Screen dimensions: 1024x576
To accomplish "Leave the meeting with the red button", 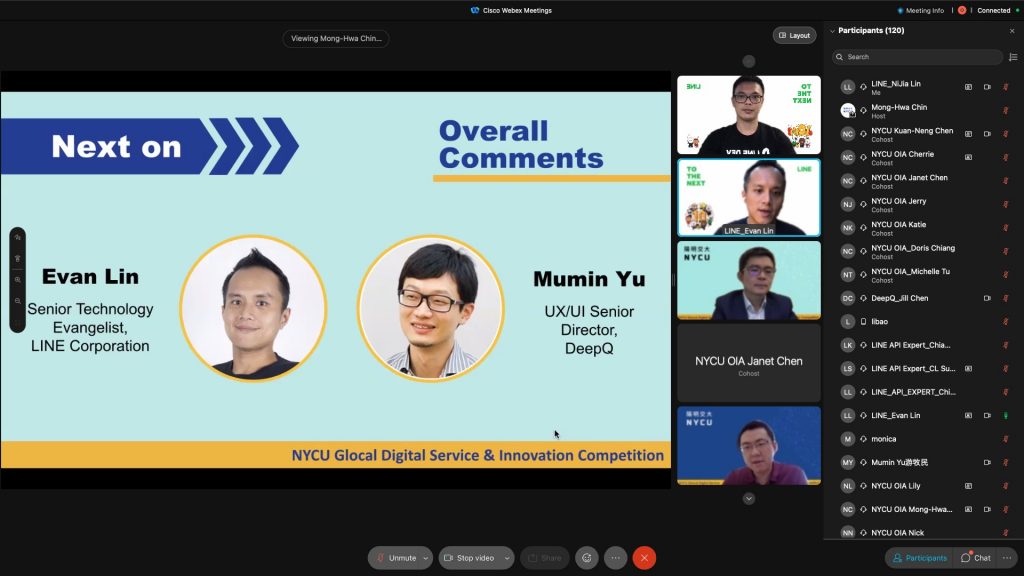I will pyautogui.click(x=644, y=558).
